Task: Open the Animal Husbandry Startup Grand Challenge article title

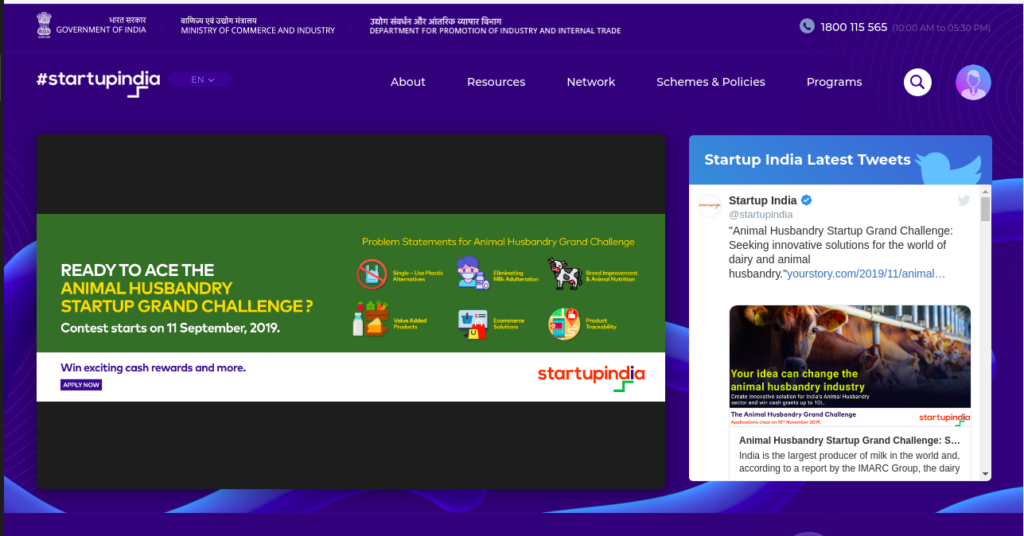Action: [849, 441]
